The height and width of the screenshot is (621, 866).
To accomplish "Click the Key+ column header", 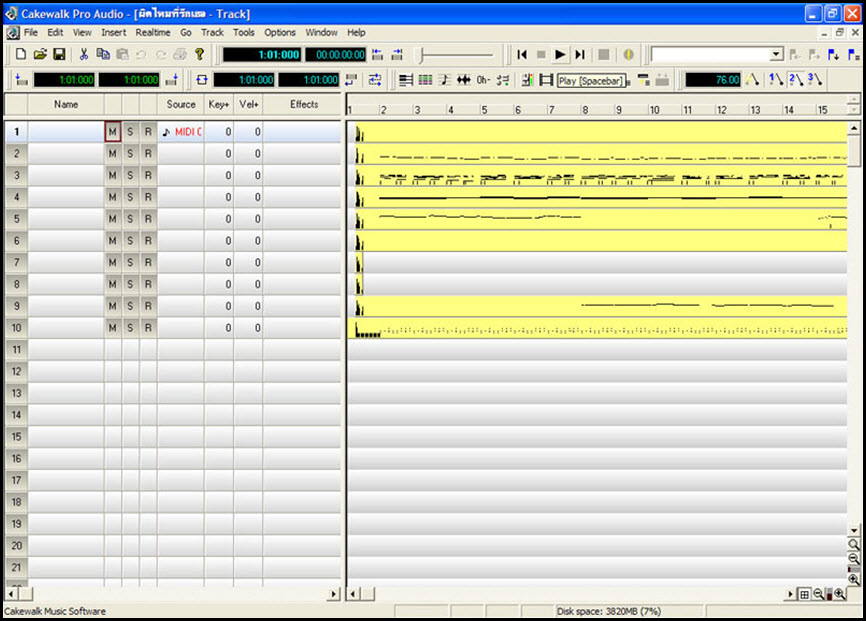I will point(219,104).
